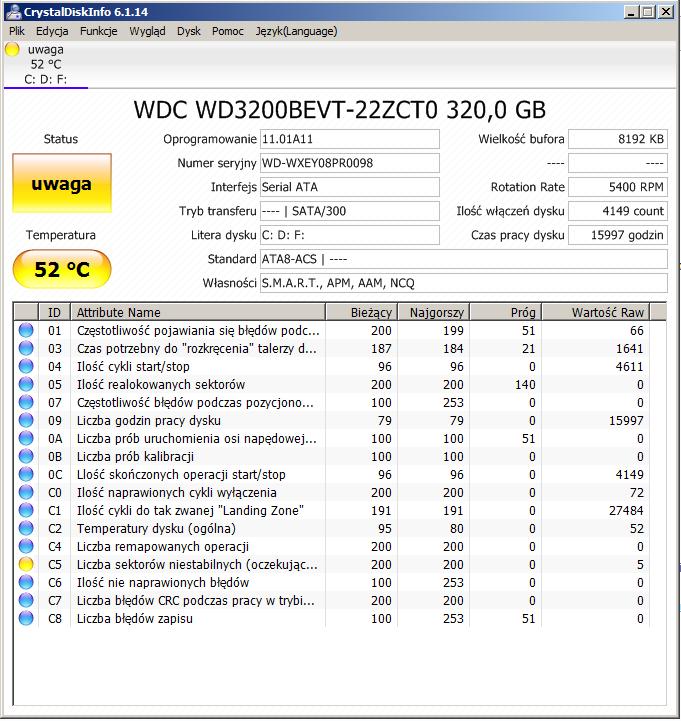Click the buffer size 8192 KB field

(618, 139)
